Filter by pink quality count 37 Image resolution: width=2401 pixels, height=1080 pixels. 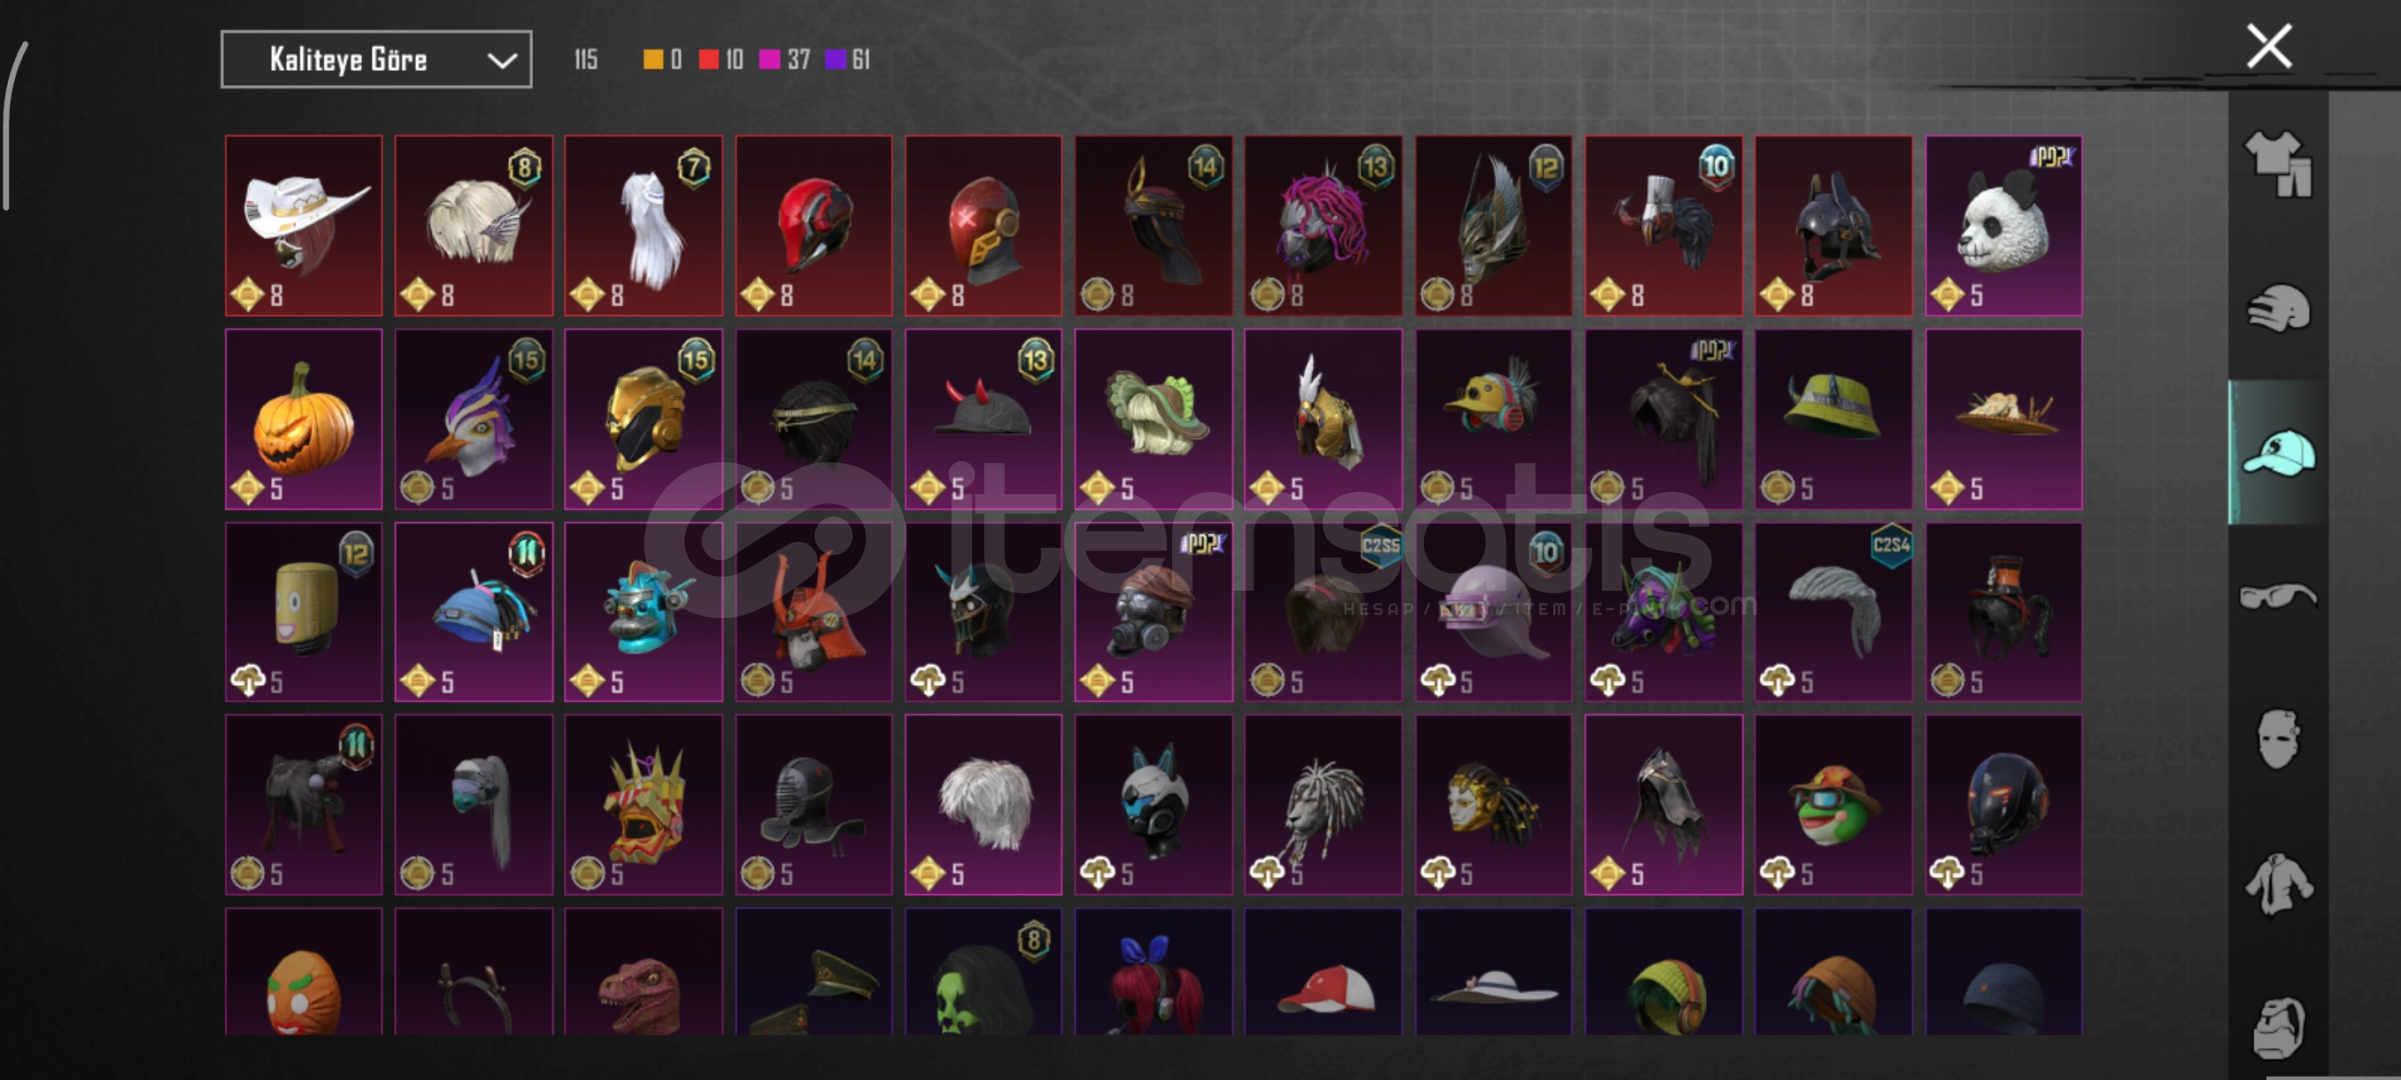click(785, 60)
